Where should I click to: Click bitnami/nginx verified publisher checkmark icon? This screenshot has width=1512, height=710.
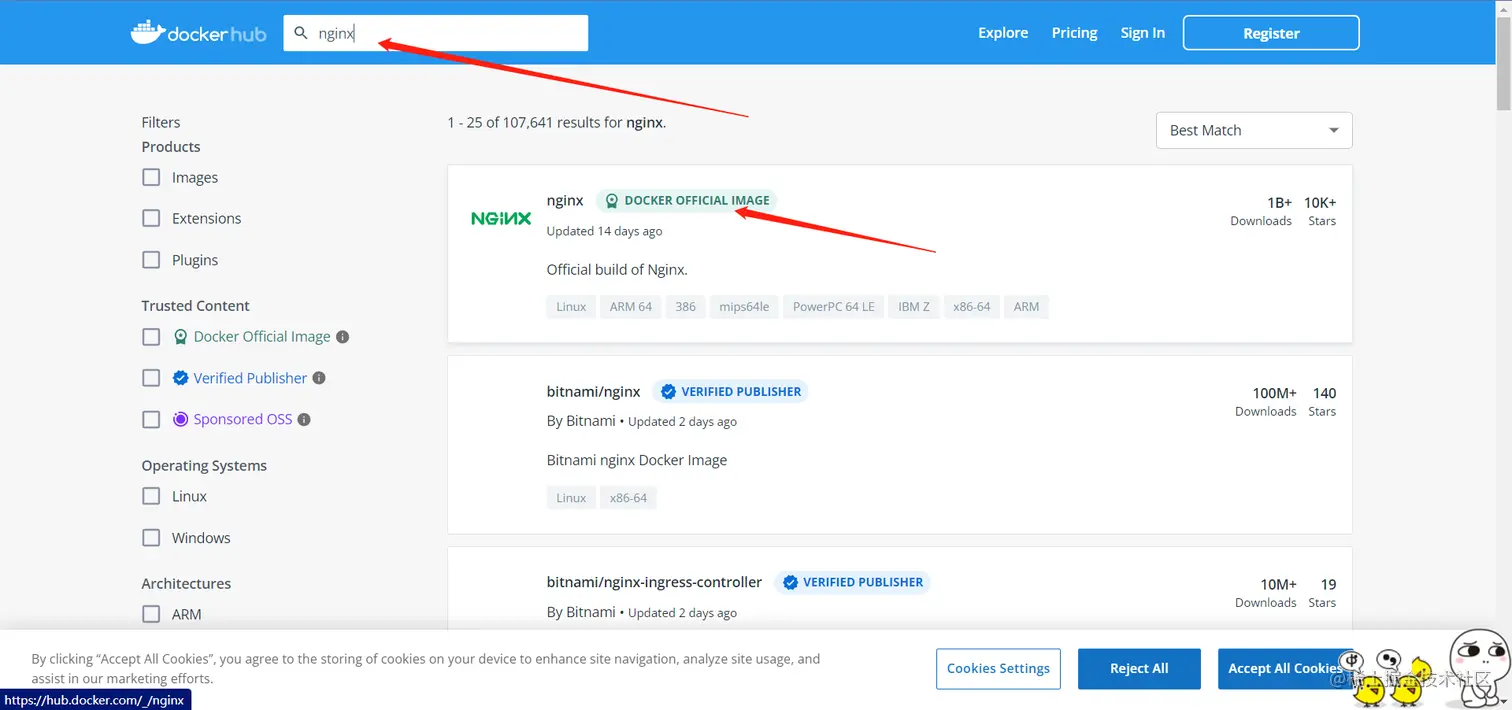click(669, 391)
